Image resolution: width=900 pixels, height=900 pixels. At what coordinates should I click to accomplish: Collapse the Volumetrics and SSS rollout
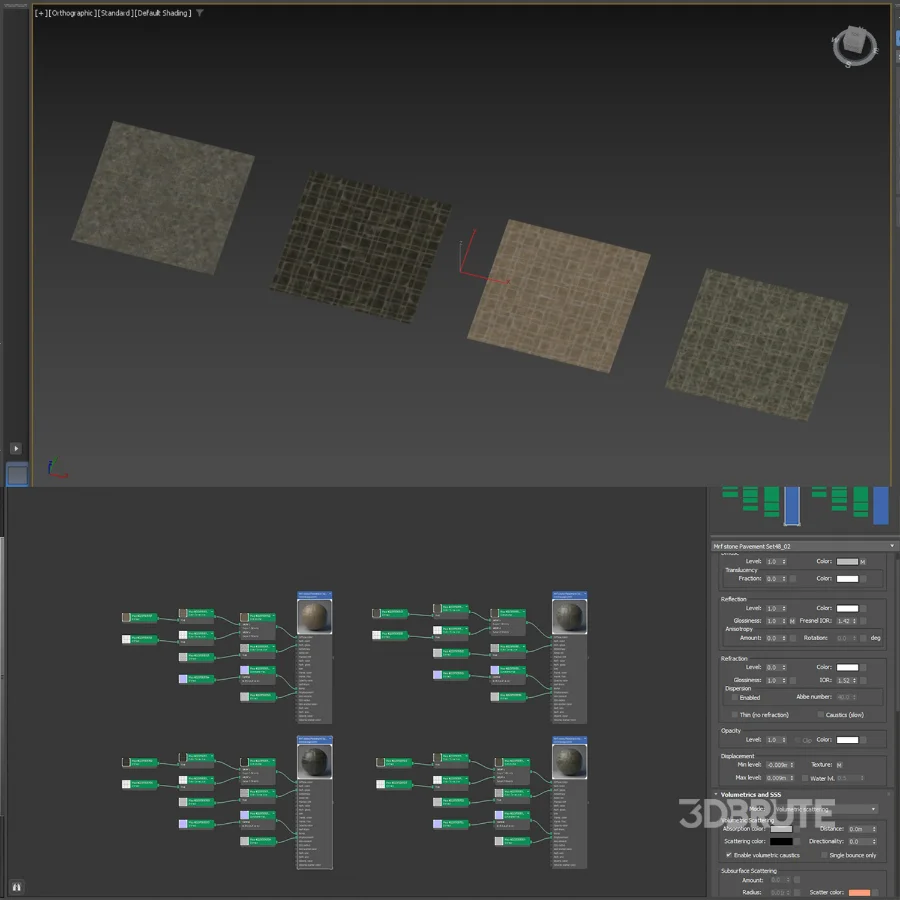click(750, 794)
